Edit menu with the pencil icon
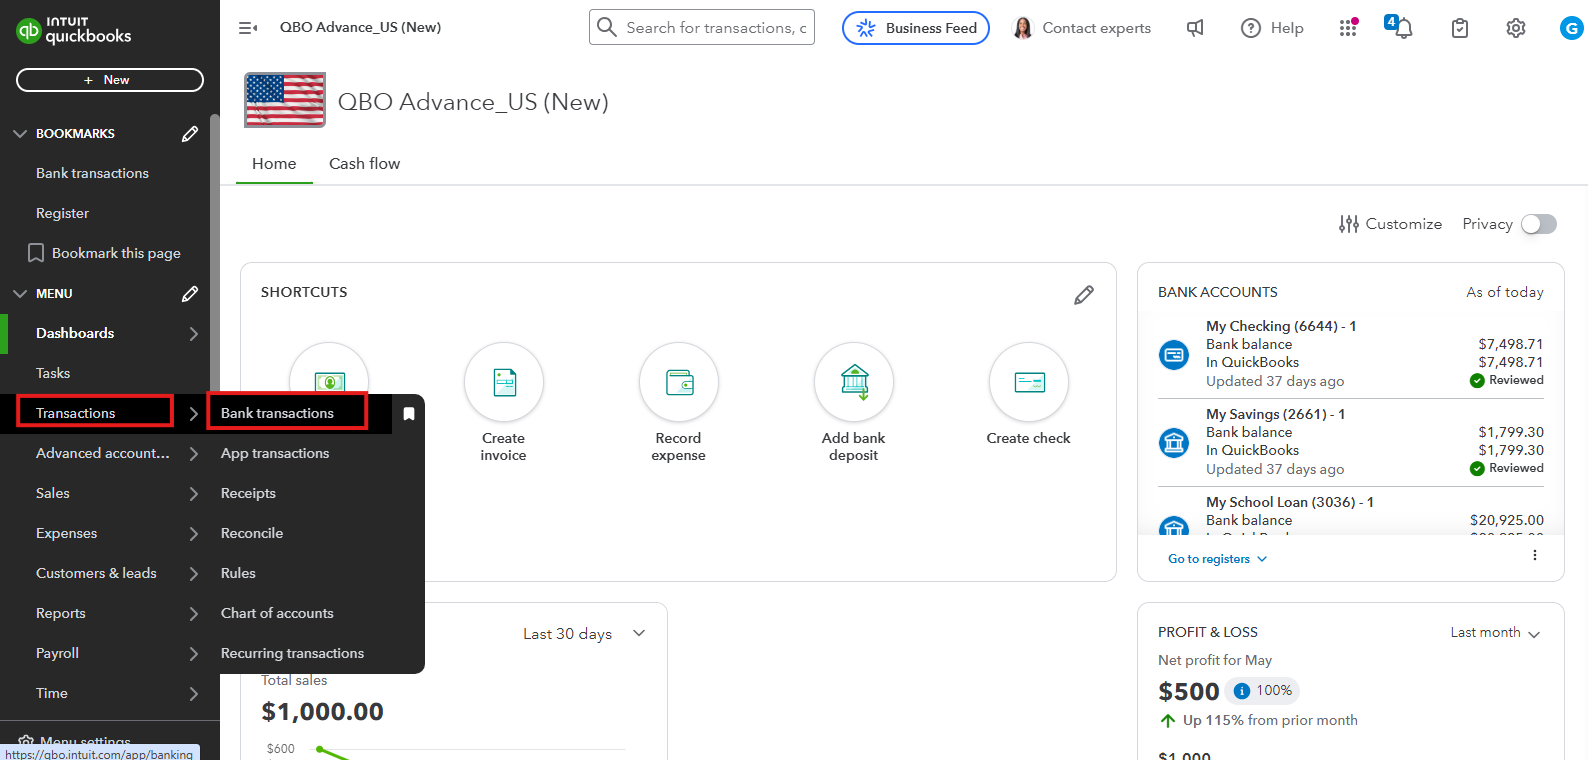 [x=190, y=293]
